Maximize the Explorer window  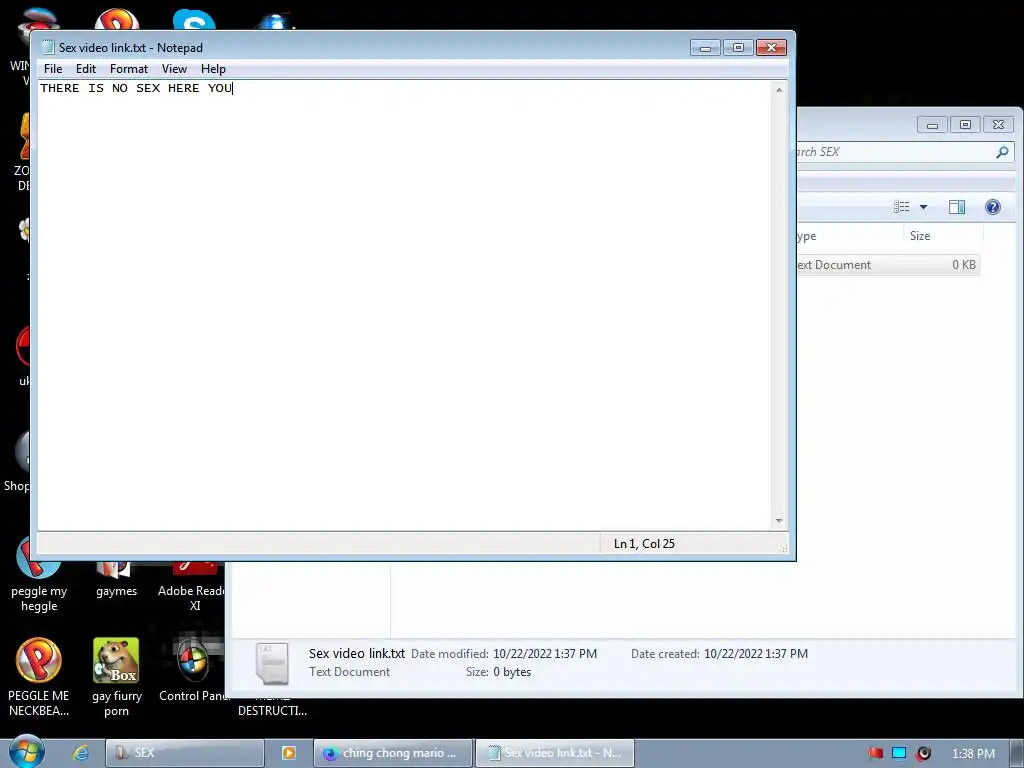pos(965,125)
